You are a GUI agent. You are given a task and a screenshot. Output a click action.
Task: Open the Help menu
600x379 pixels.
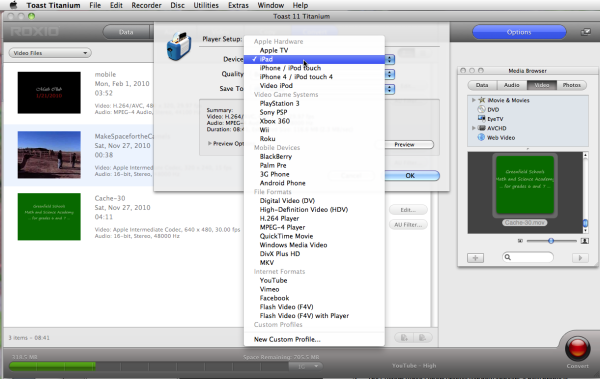coord(300,5)
